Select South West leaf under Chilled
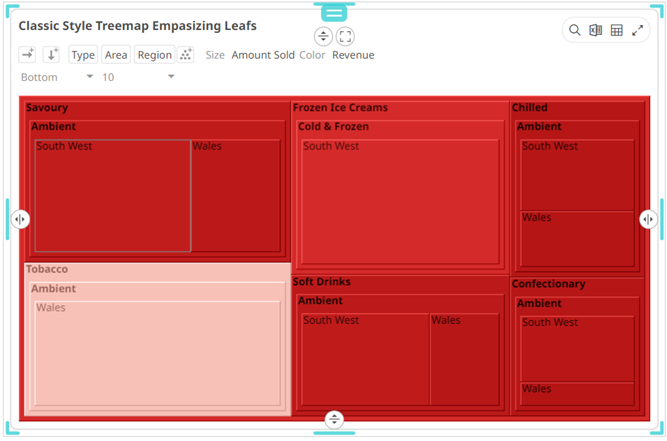667x441 pixels. coord(578,175)
